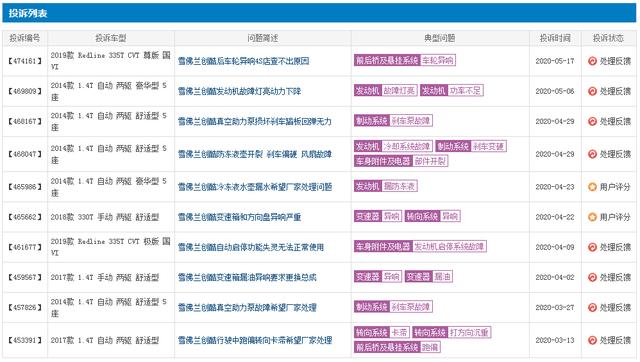Select the 打方向沉重 problem tag

[469, 333]
